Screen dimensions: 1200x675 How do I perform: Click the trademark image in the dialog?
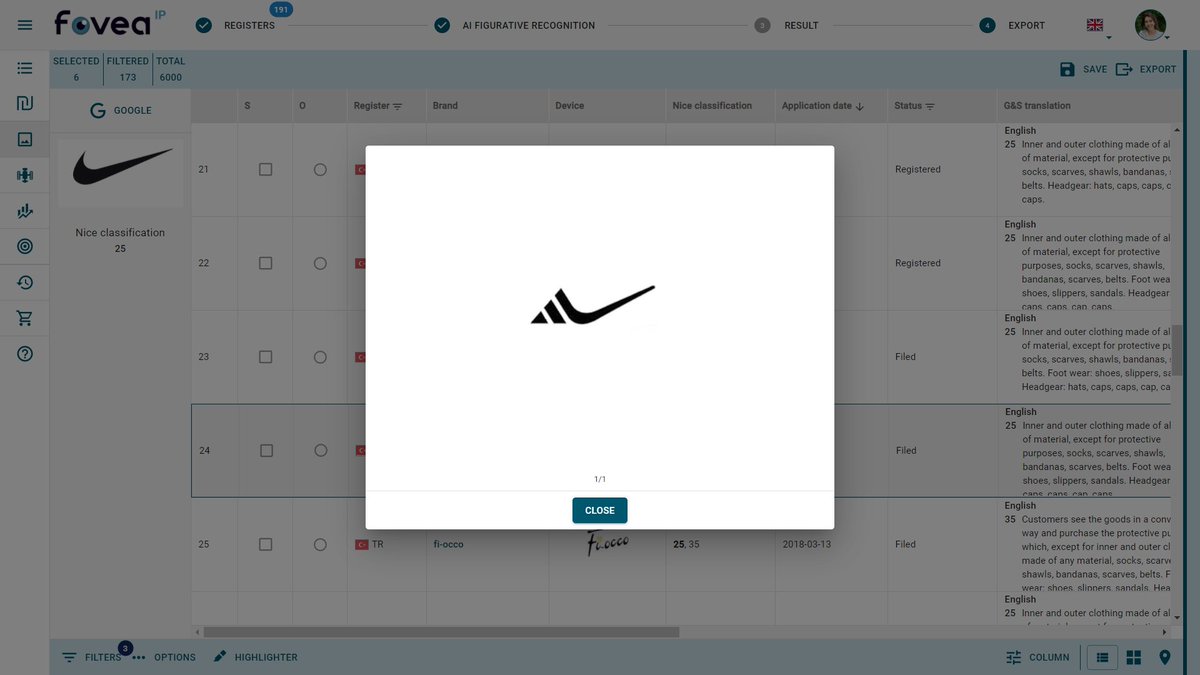(593, 305)
